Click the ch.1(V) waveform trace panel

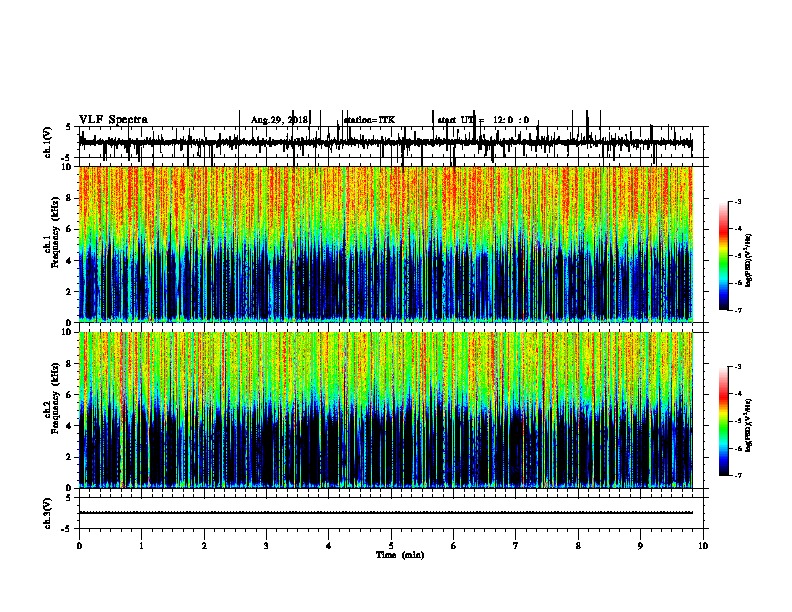tap(391, 142)
